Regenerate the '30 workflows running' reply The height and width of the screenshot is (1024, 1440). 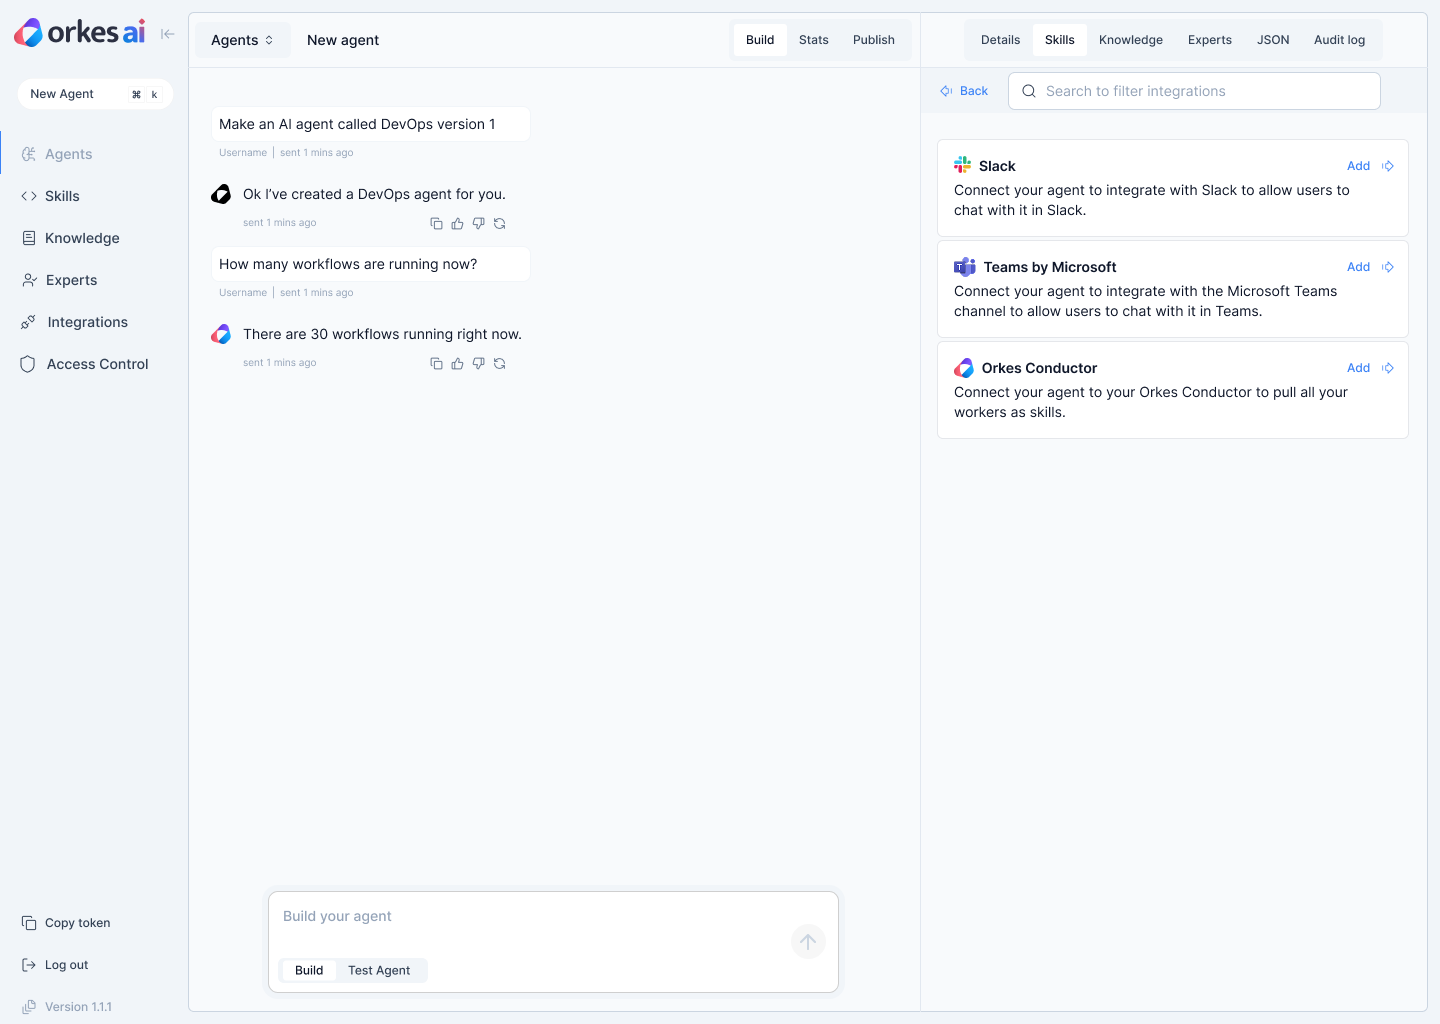point(499,363)
